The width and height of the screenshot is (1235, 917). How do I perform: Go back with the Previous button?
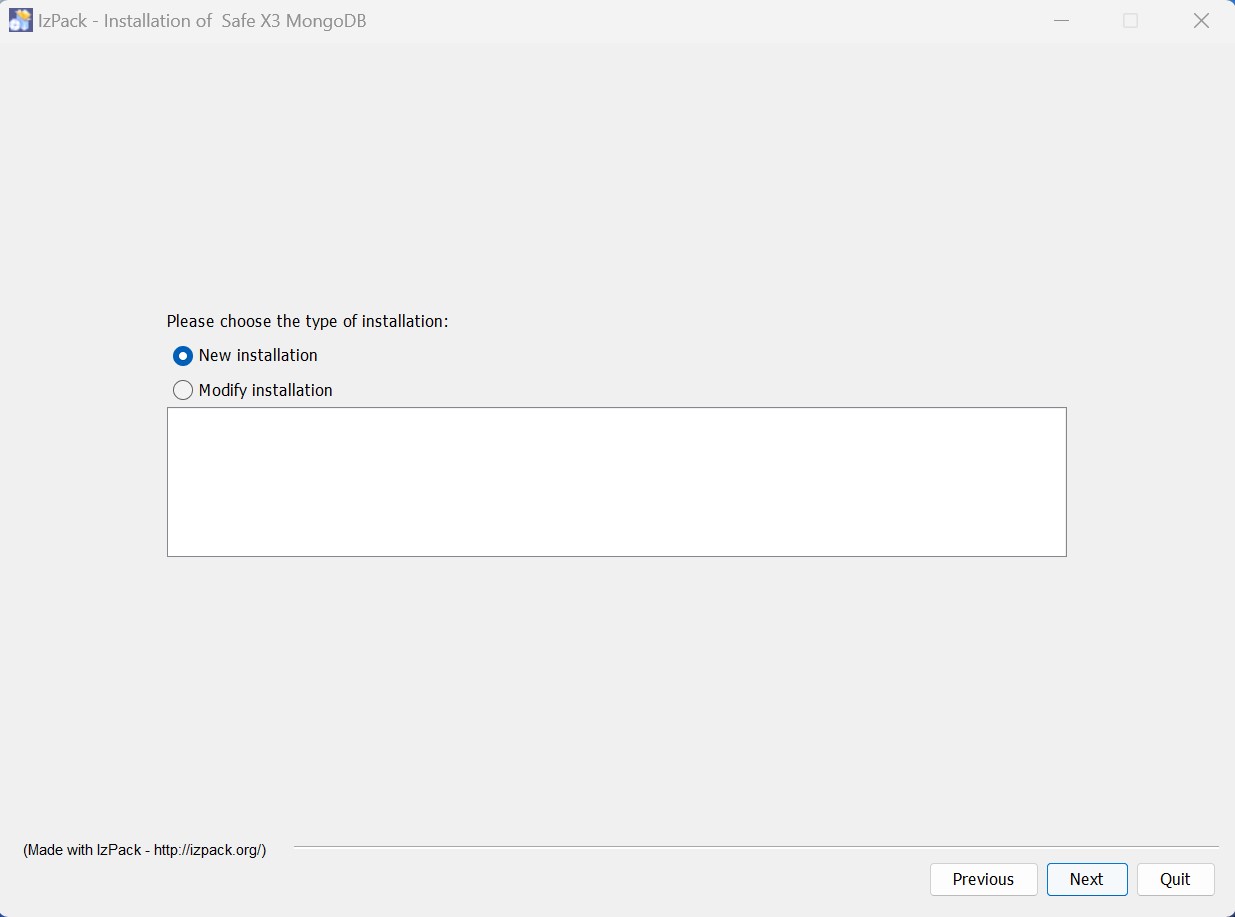coord(983,879)
